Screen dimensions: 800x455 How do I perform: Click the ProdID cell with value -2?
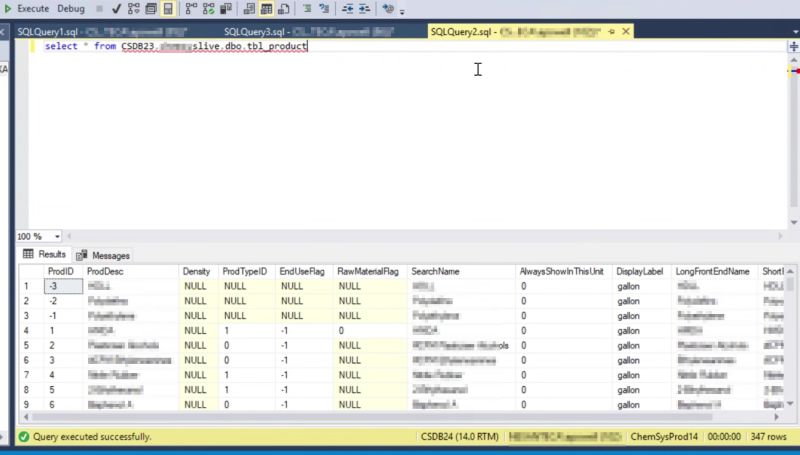click(63, 301)
